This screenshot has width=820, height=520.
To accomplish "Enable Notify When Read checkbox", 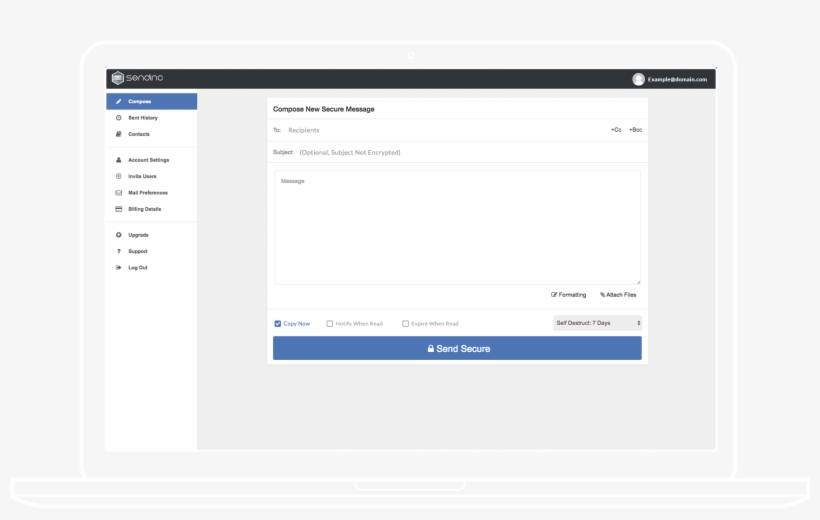I will 330,324.
